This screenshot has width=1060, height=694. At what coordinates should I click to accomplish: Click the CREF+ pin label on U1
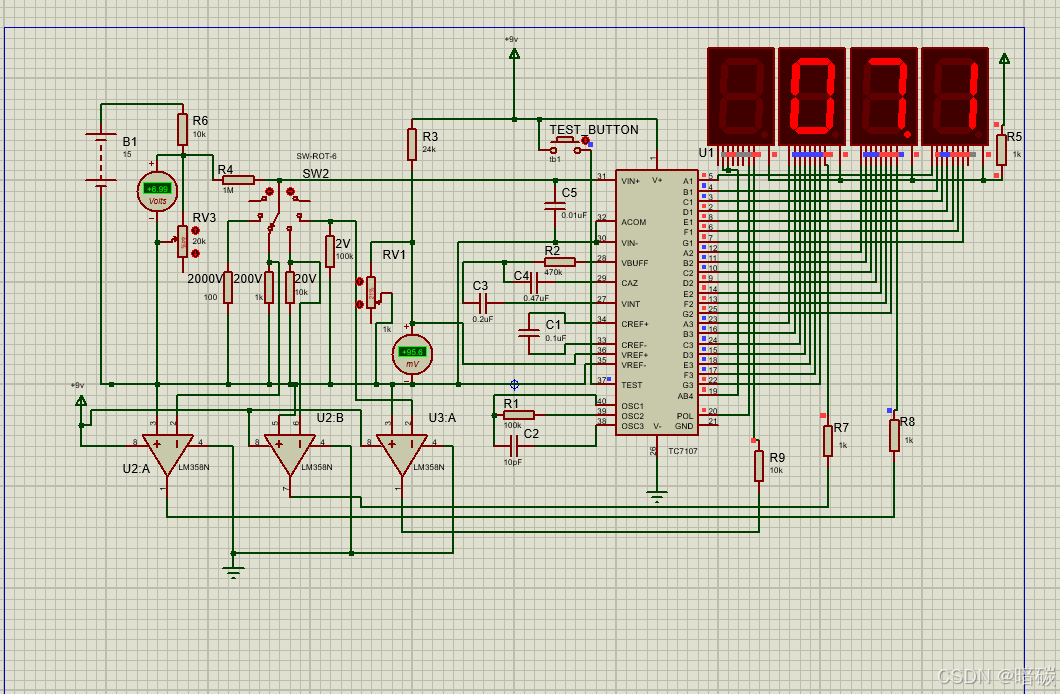635,324
